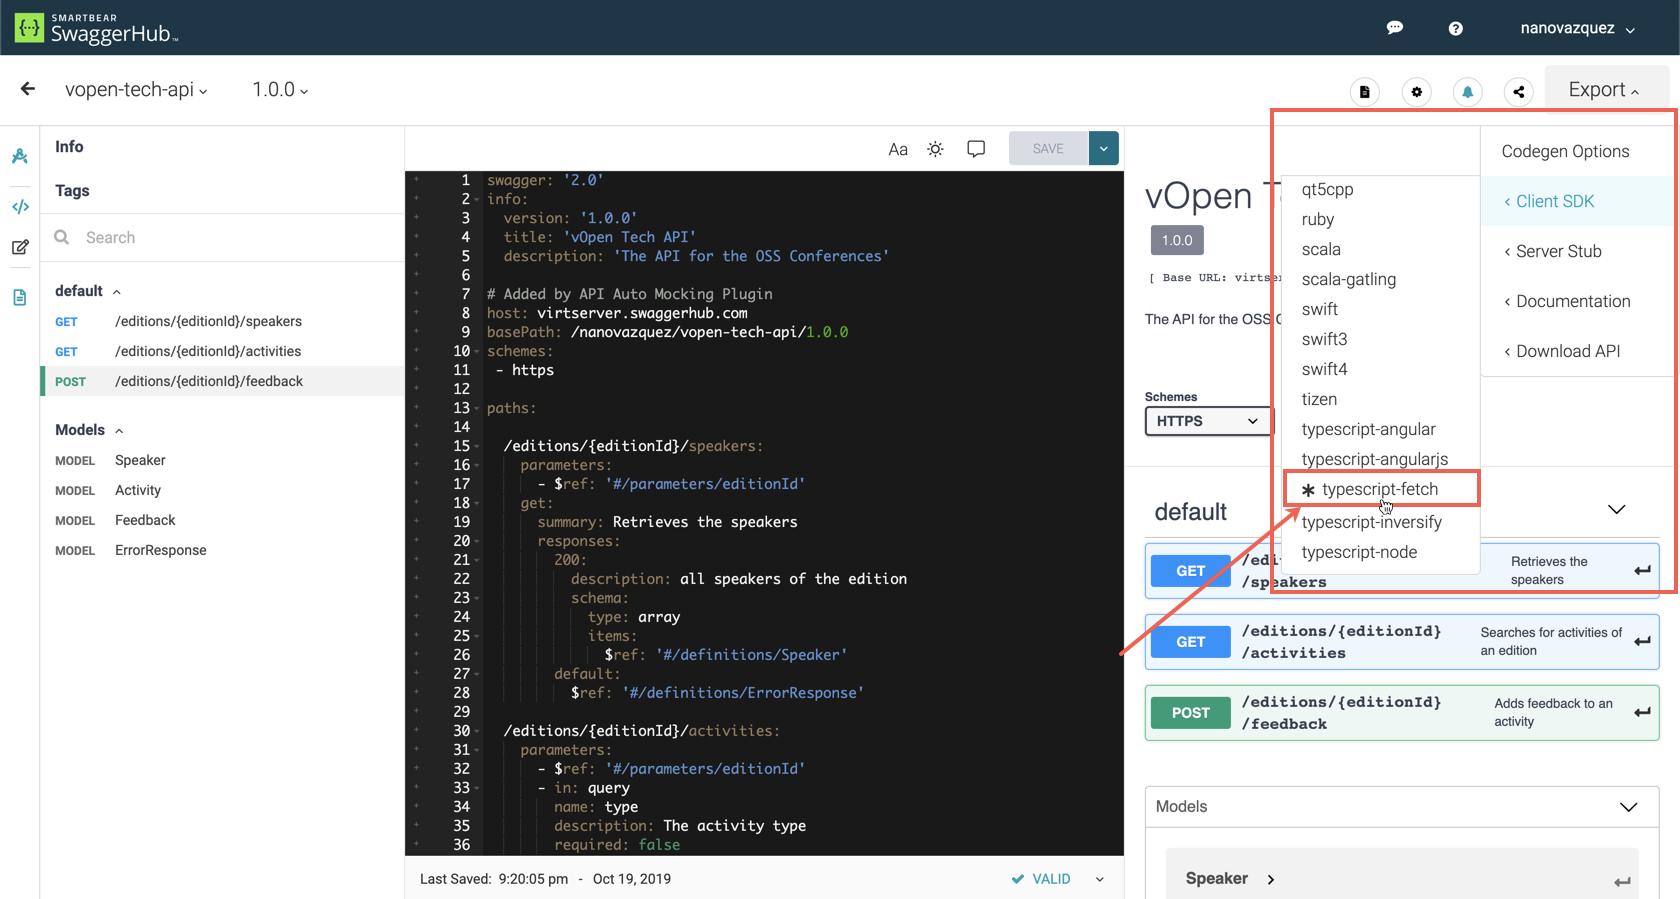Viewport: 1680px width, 899px height.
Task: Click the GET button for speakers
Action: pos(1190,570)
